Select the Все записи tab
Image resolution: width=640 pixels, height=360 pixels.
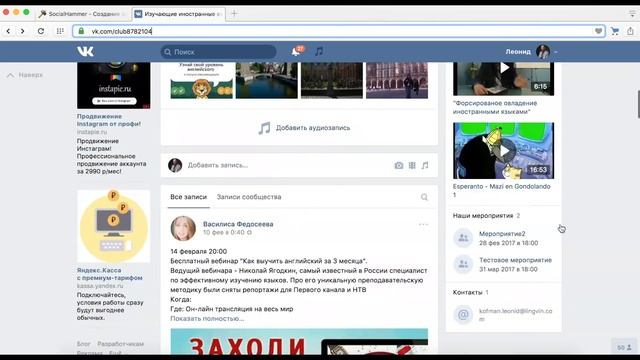click(x=189, y=197)
